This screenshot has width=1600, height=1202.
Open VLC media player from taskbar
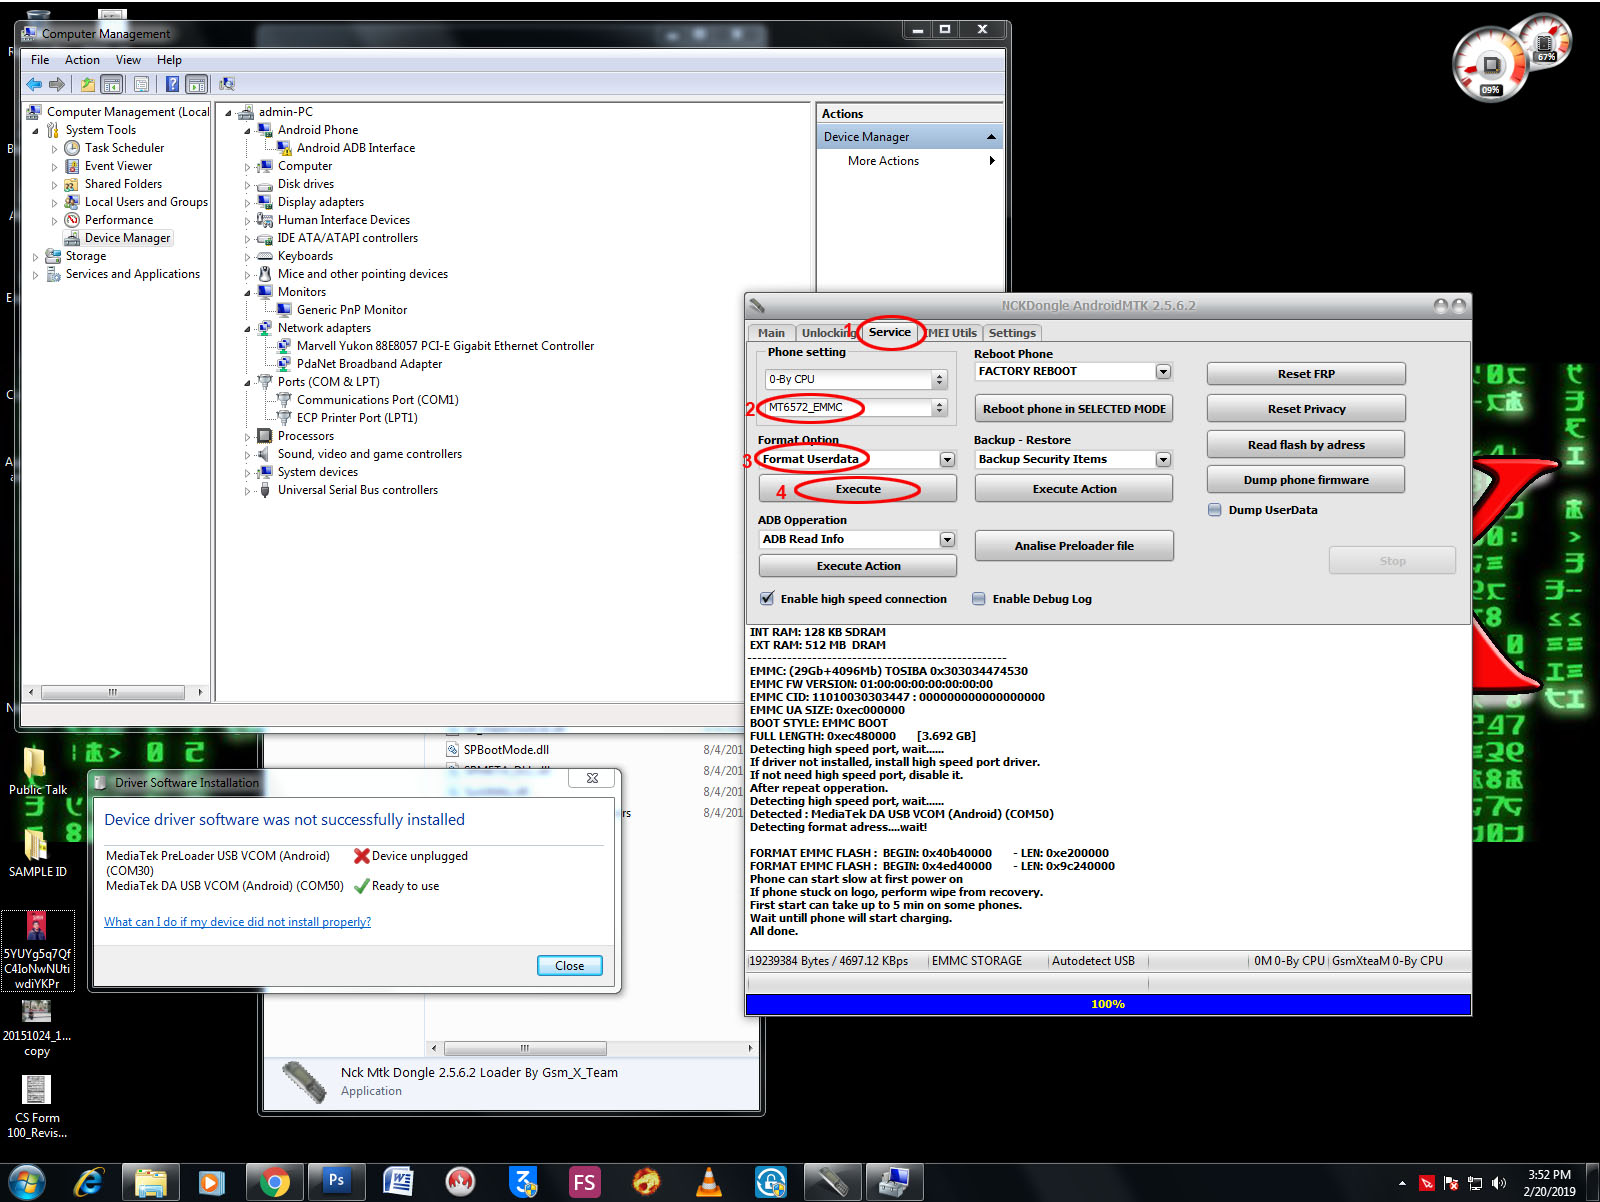(x=708, y=1182)
